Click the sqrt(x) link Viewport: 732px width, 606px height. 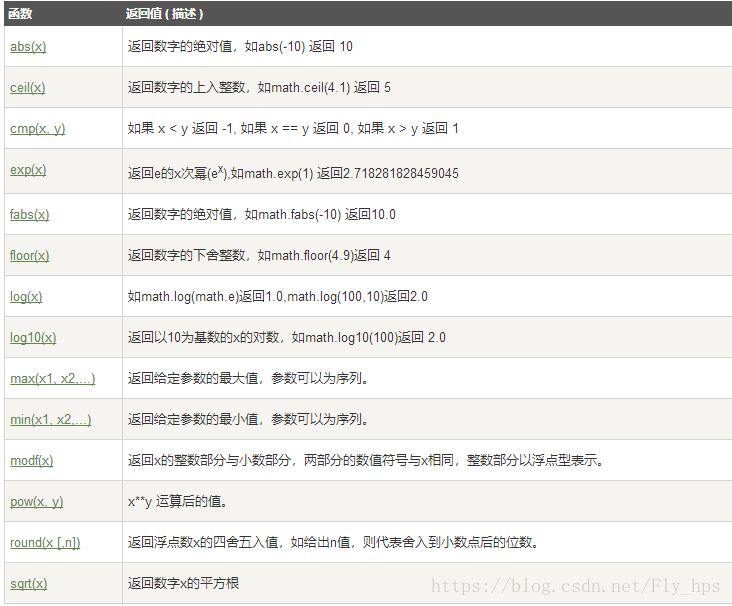[x=28, y=584]
